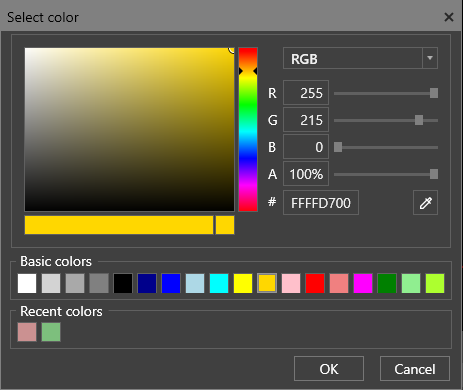Click the G value input field

point(306,120)
